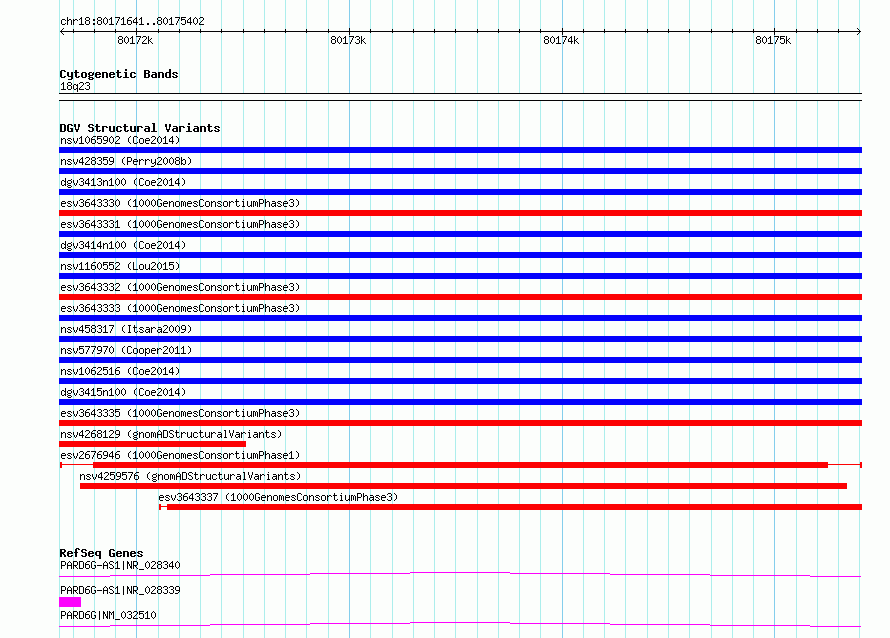Open the dgv3413n100 (Coe2014) variant label

(x=123, y=182)
